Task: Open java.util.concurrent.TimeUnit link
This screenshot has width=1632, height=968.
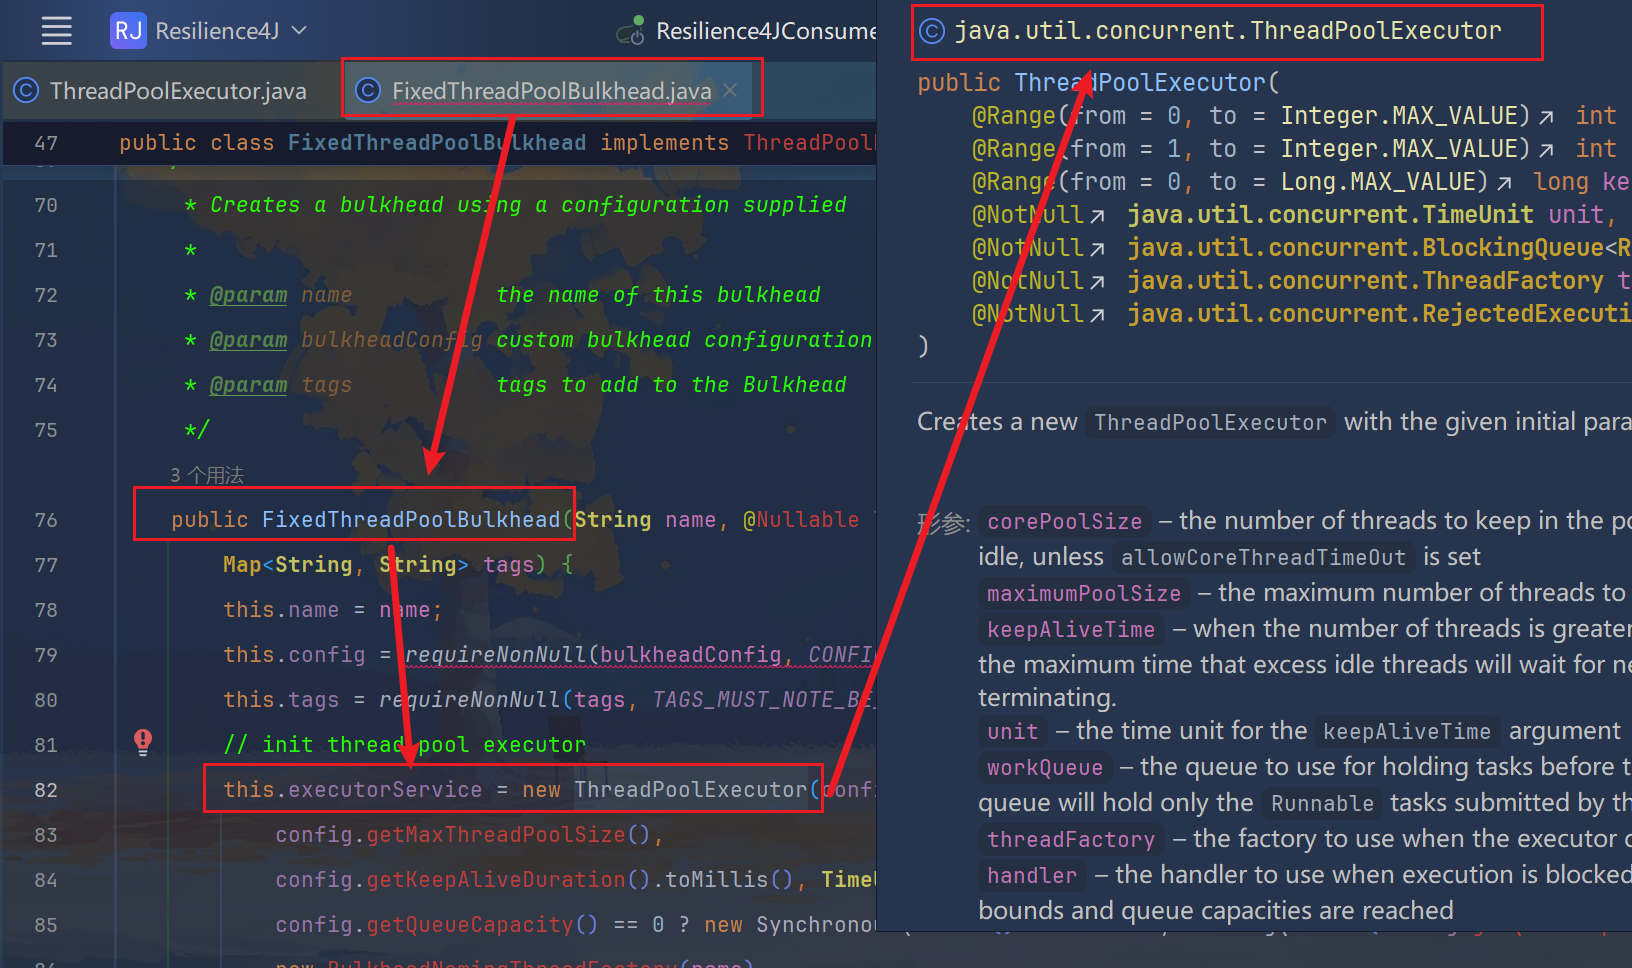Action: pos(1331,215)
